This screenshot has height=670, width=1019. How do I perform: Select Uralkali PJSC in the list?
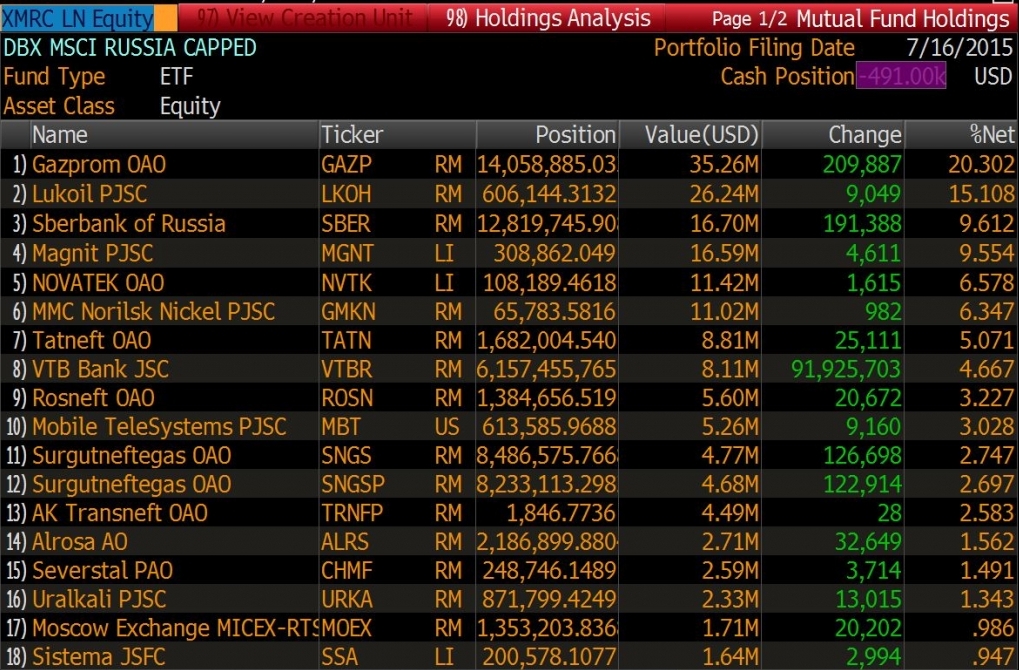pyautogui.click(x=99, y=599)
